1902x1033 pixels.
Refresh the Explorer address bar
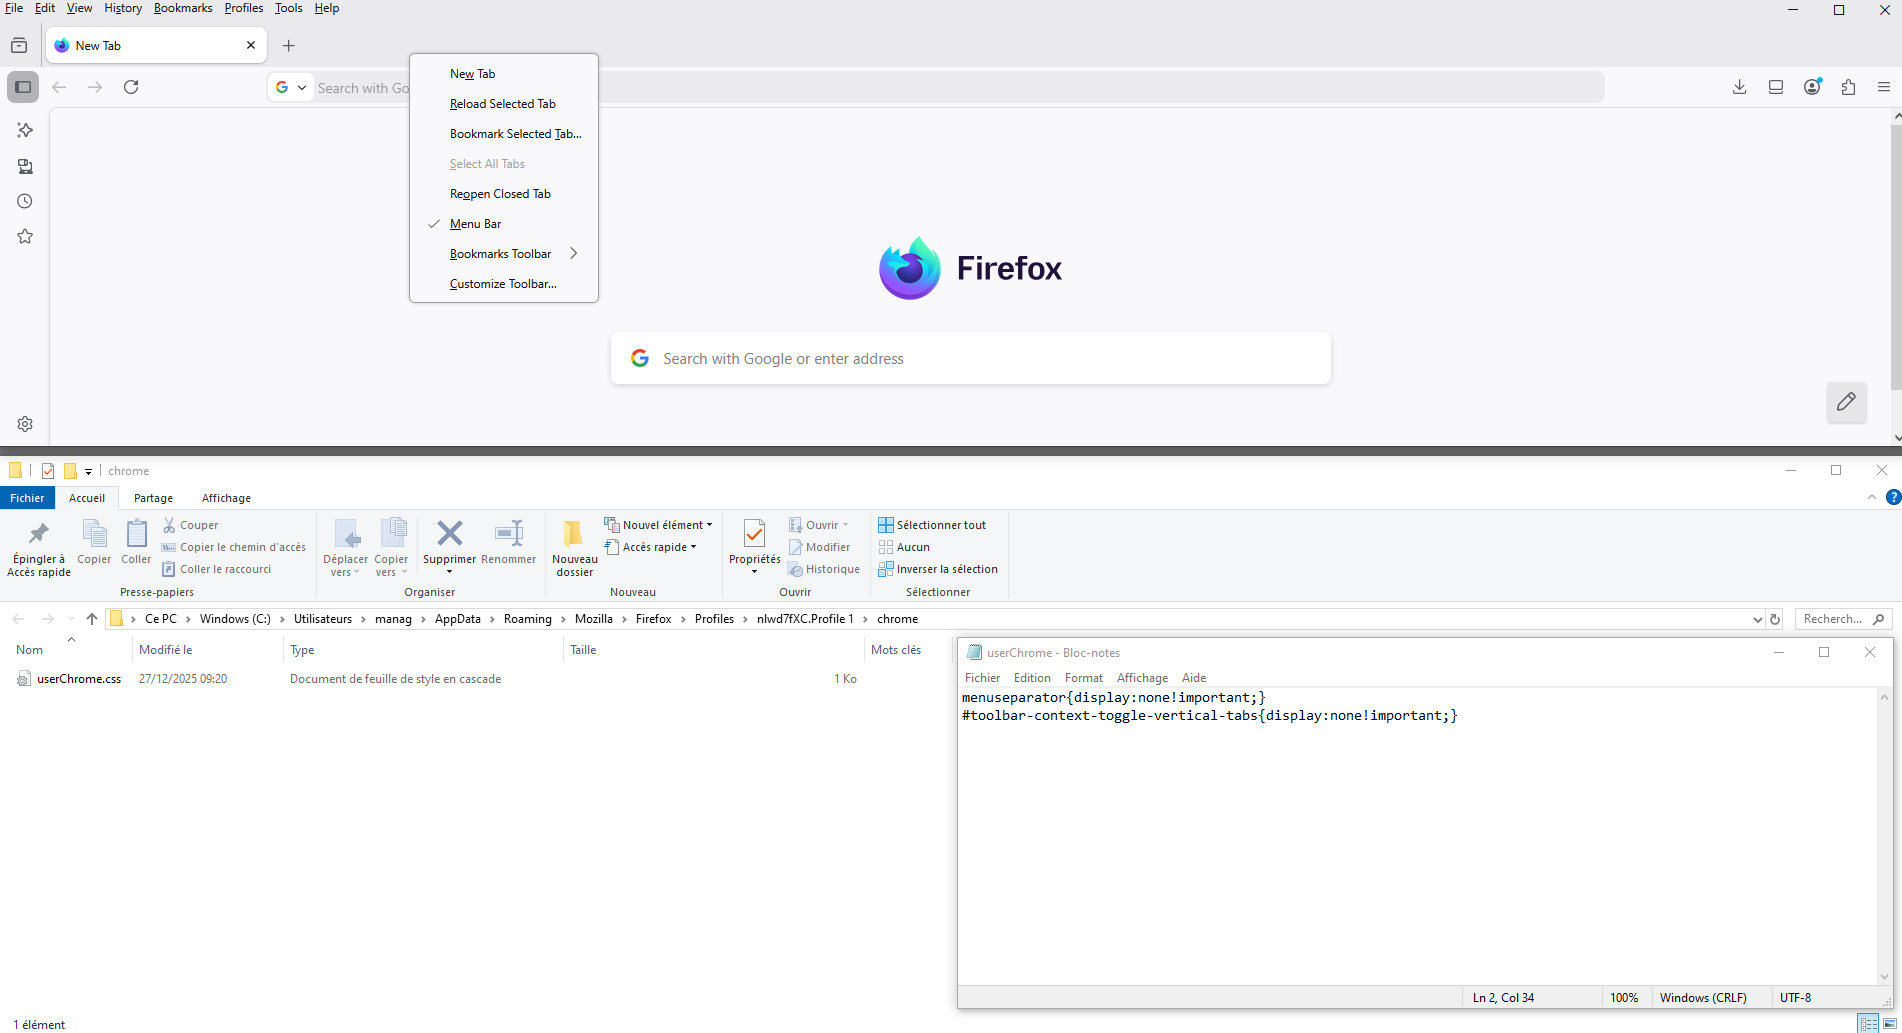1775,619
